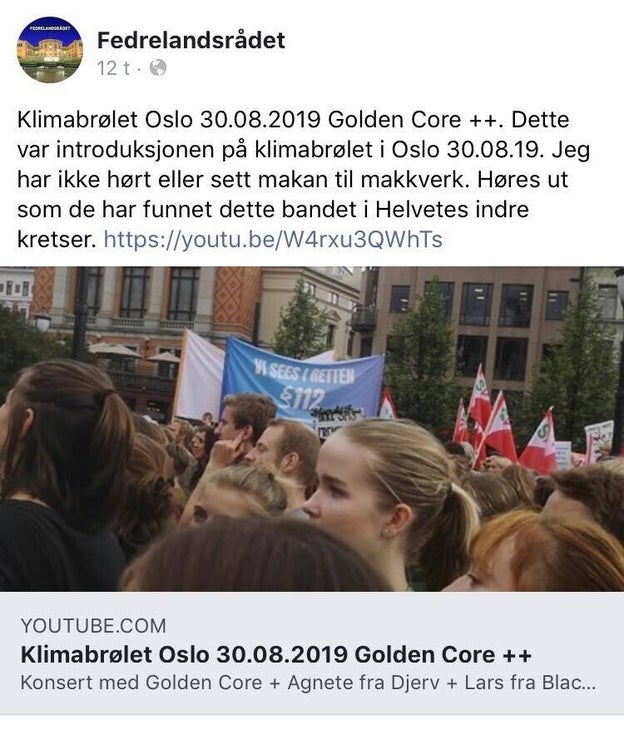The width and height of the screenshot is (624, 730).
Task: Open the Fedrelandsrådet round profile picture
Action: [x=50, y=50]
